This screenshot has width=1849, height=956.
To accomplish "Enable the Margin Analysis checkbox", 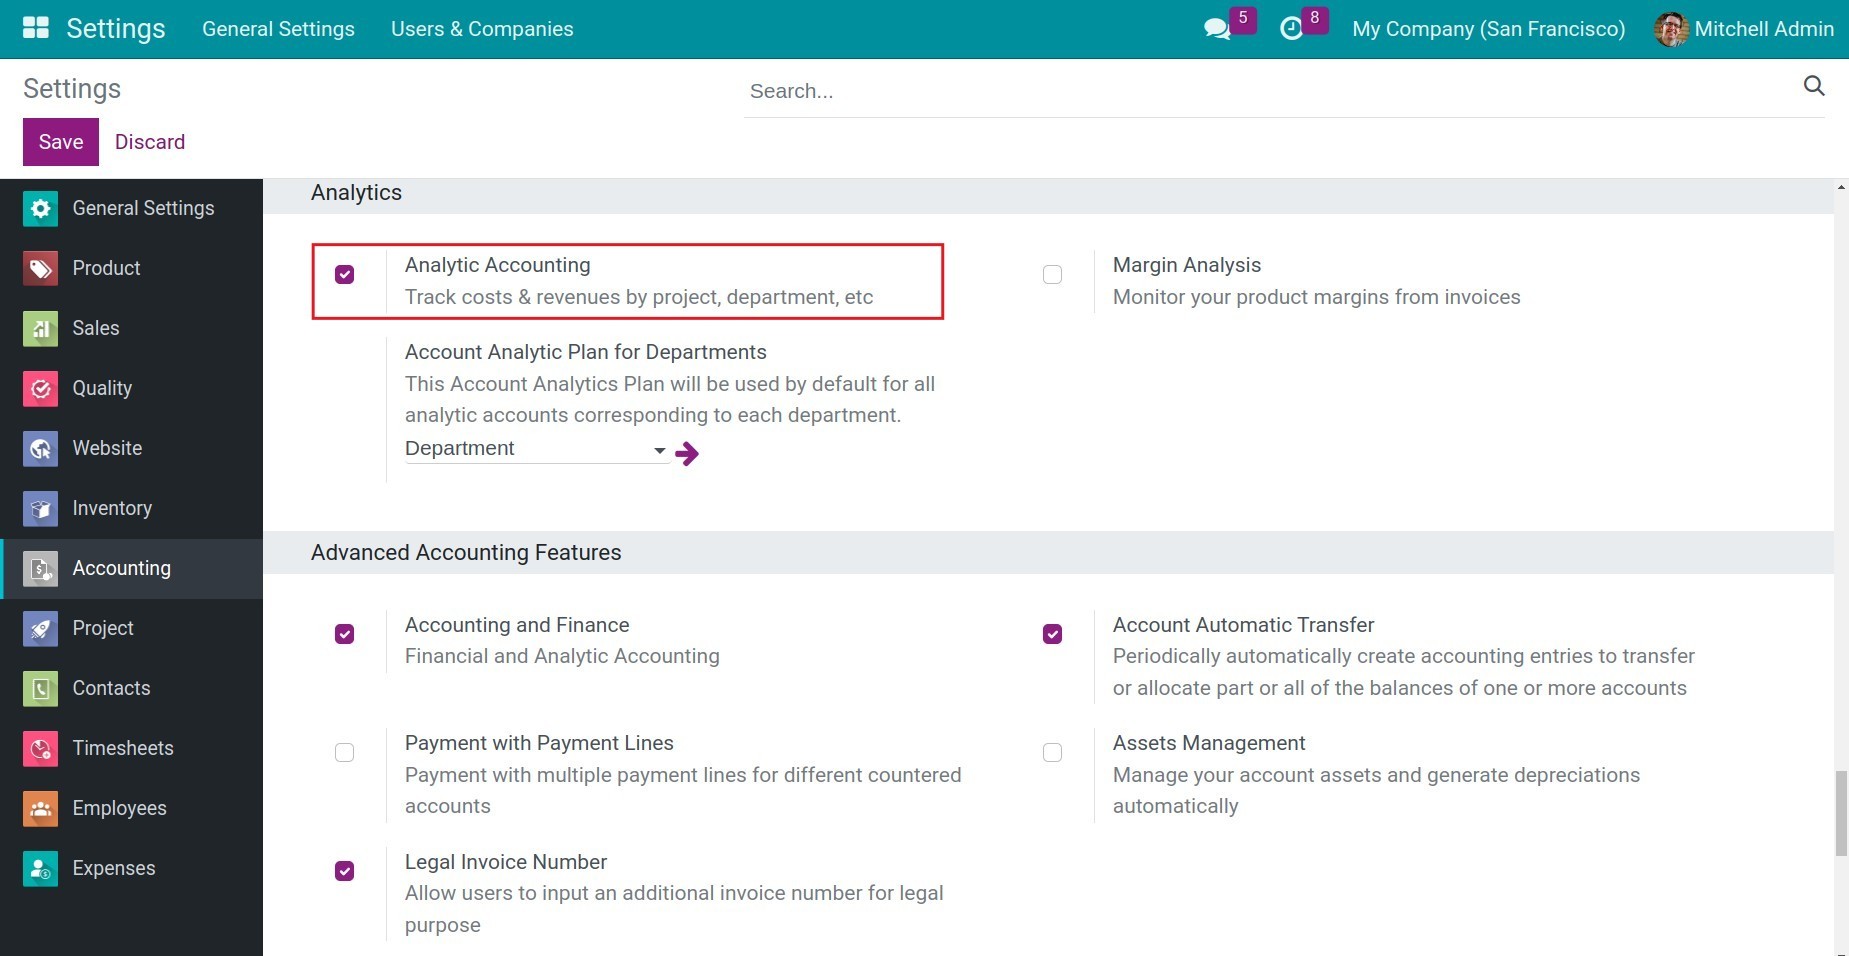I will click(x=1051, y=274).
